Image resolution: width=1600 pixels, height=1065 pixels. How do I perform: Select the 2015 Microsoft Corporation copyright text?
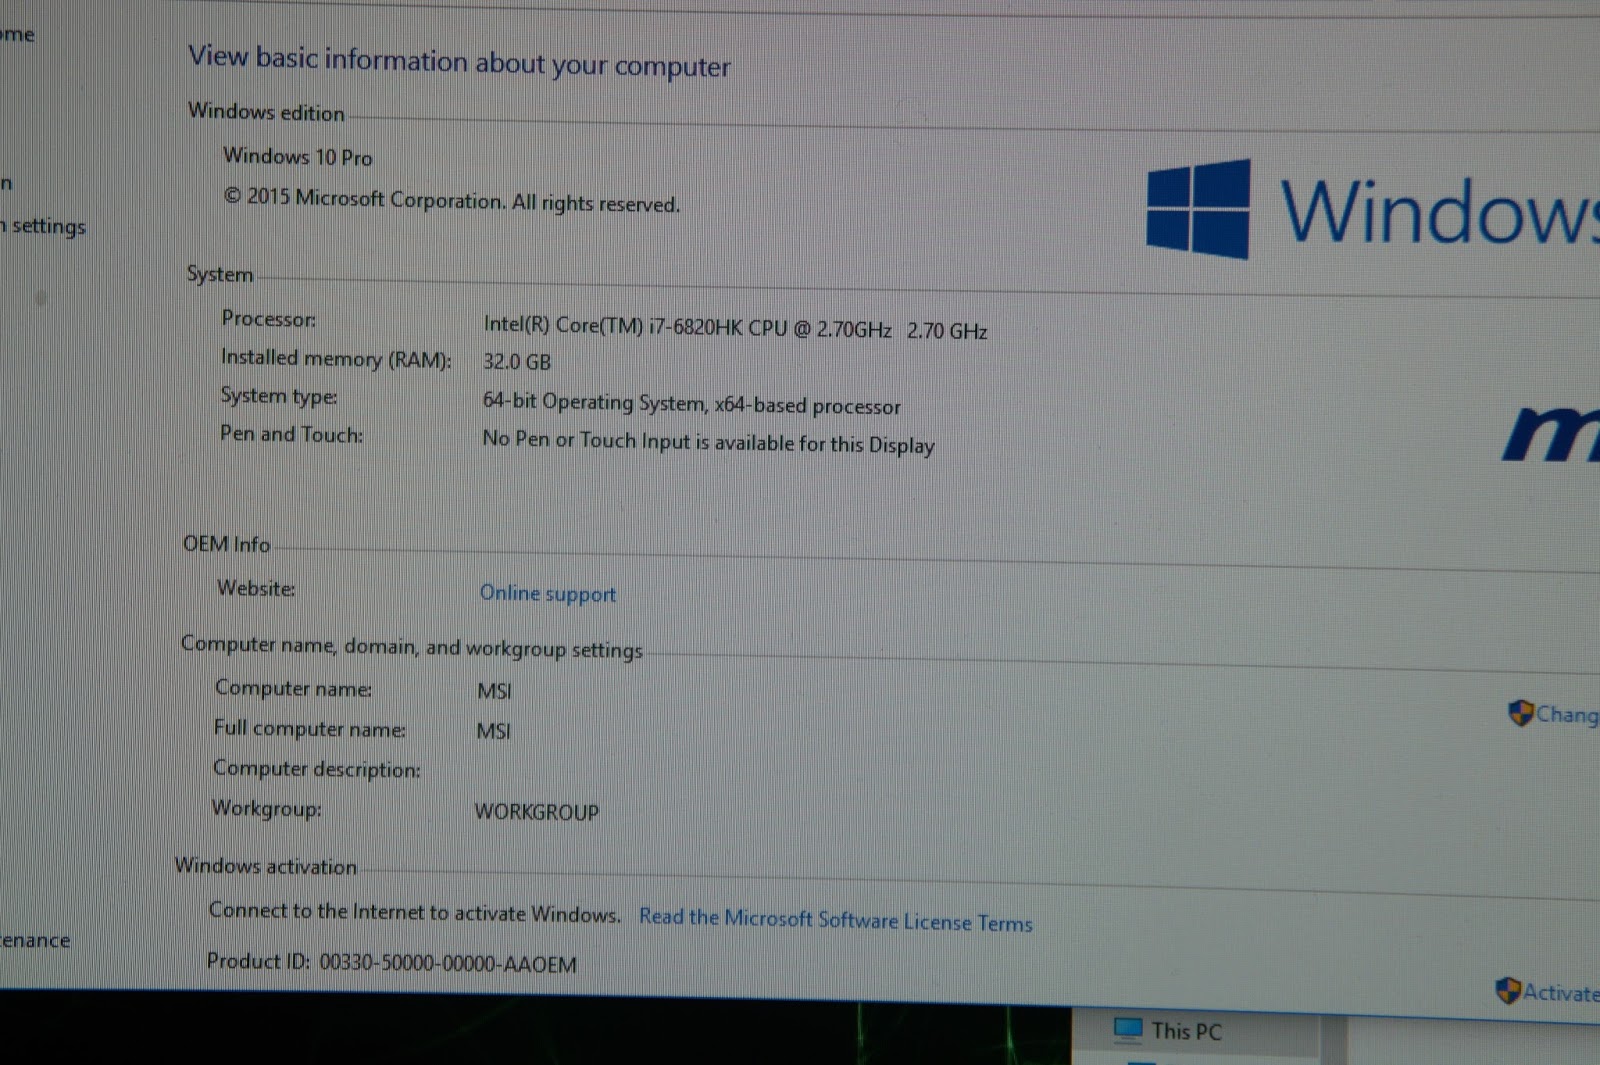pos(451,200)
